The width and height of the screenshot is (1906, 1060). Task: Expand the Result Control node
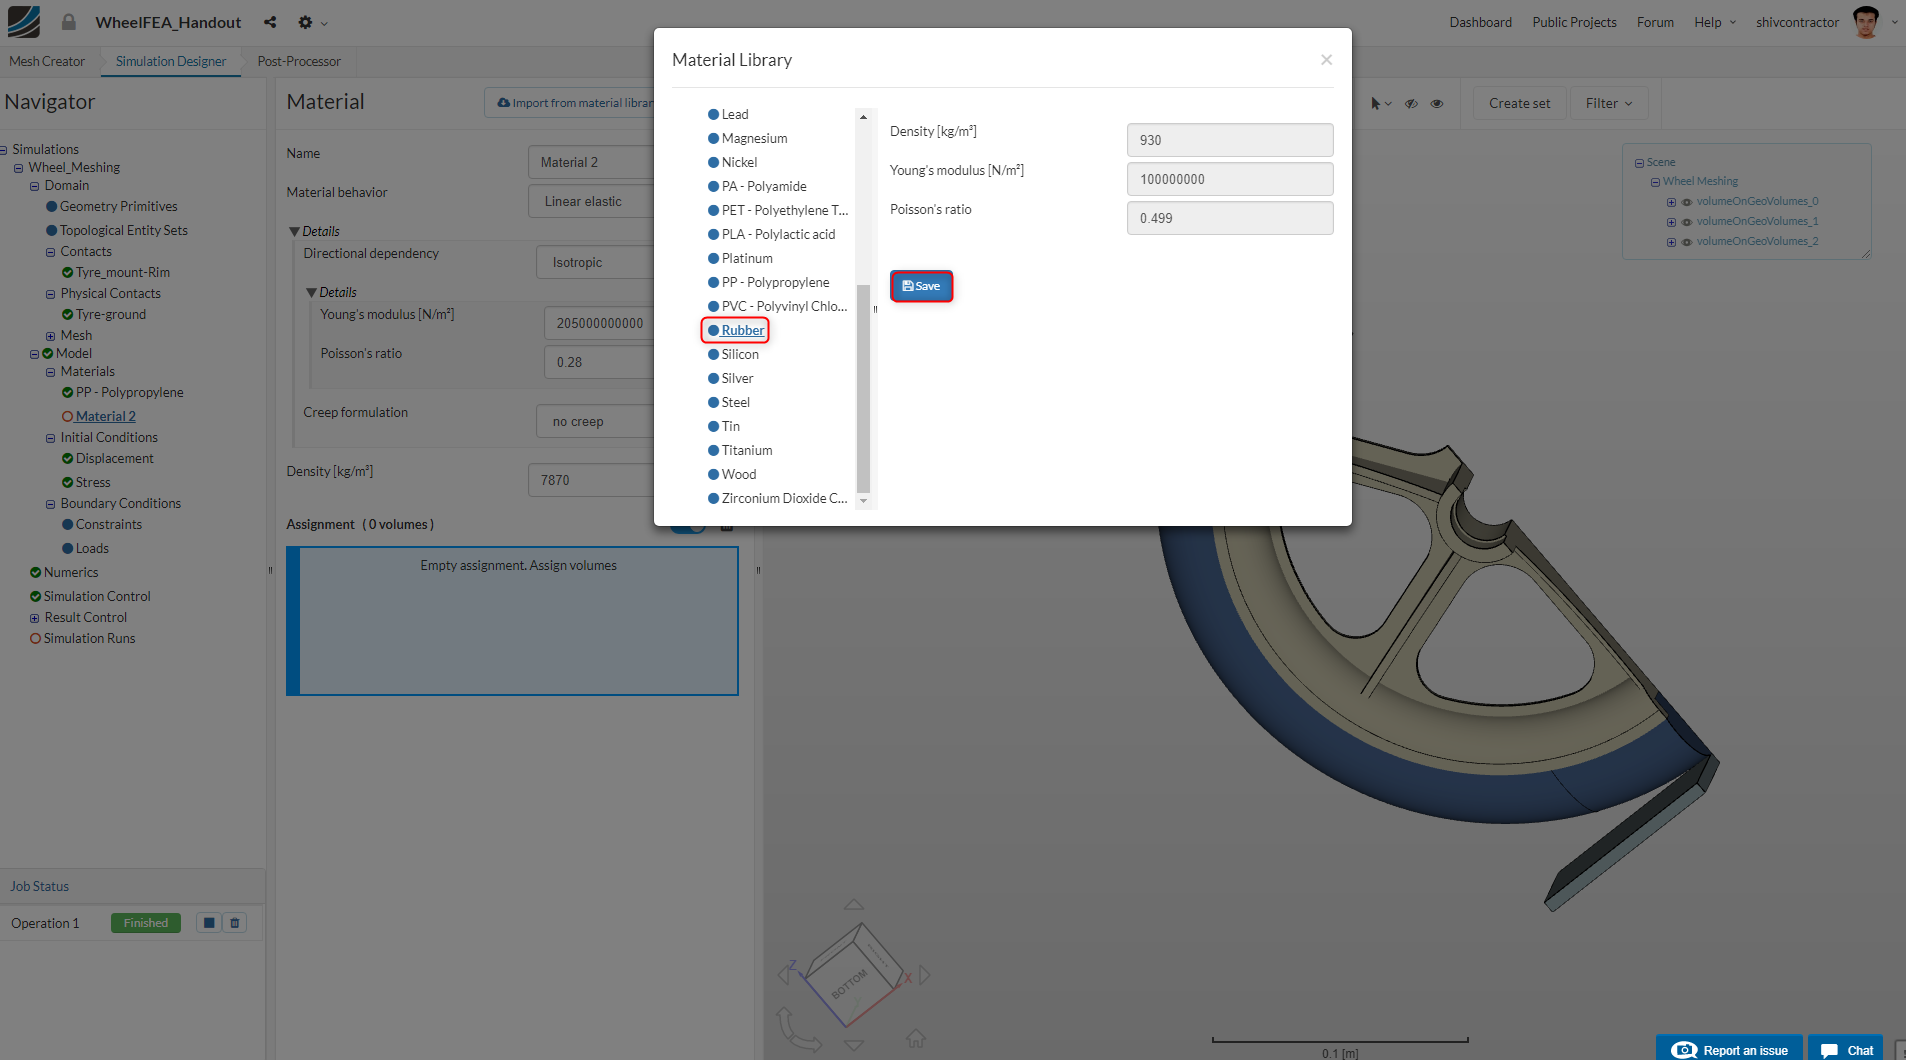coord(35,618)
